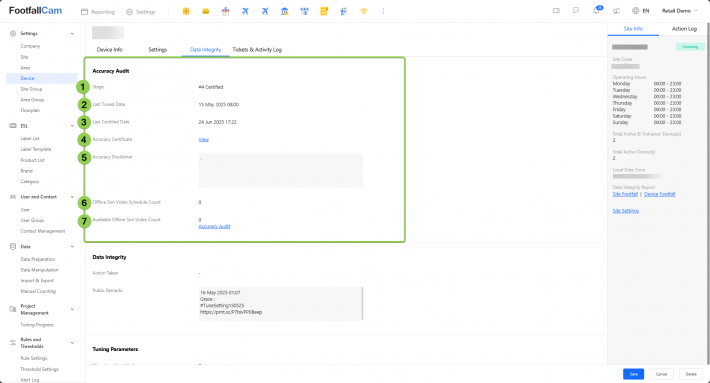Open Floorplan in sidebar
710x383 pixels.
(x=30, y=110)
